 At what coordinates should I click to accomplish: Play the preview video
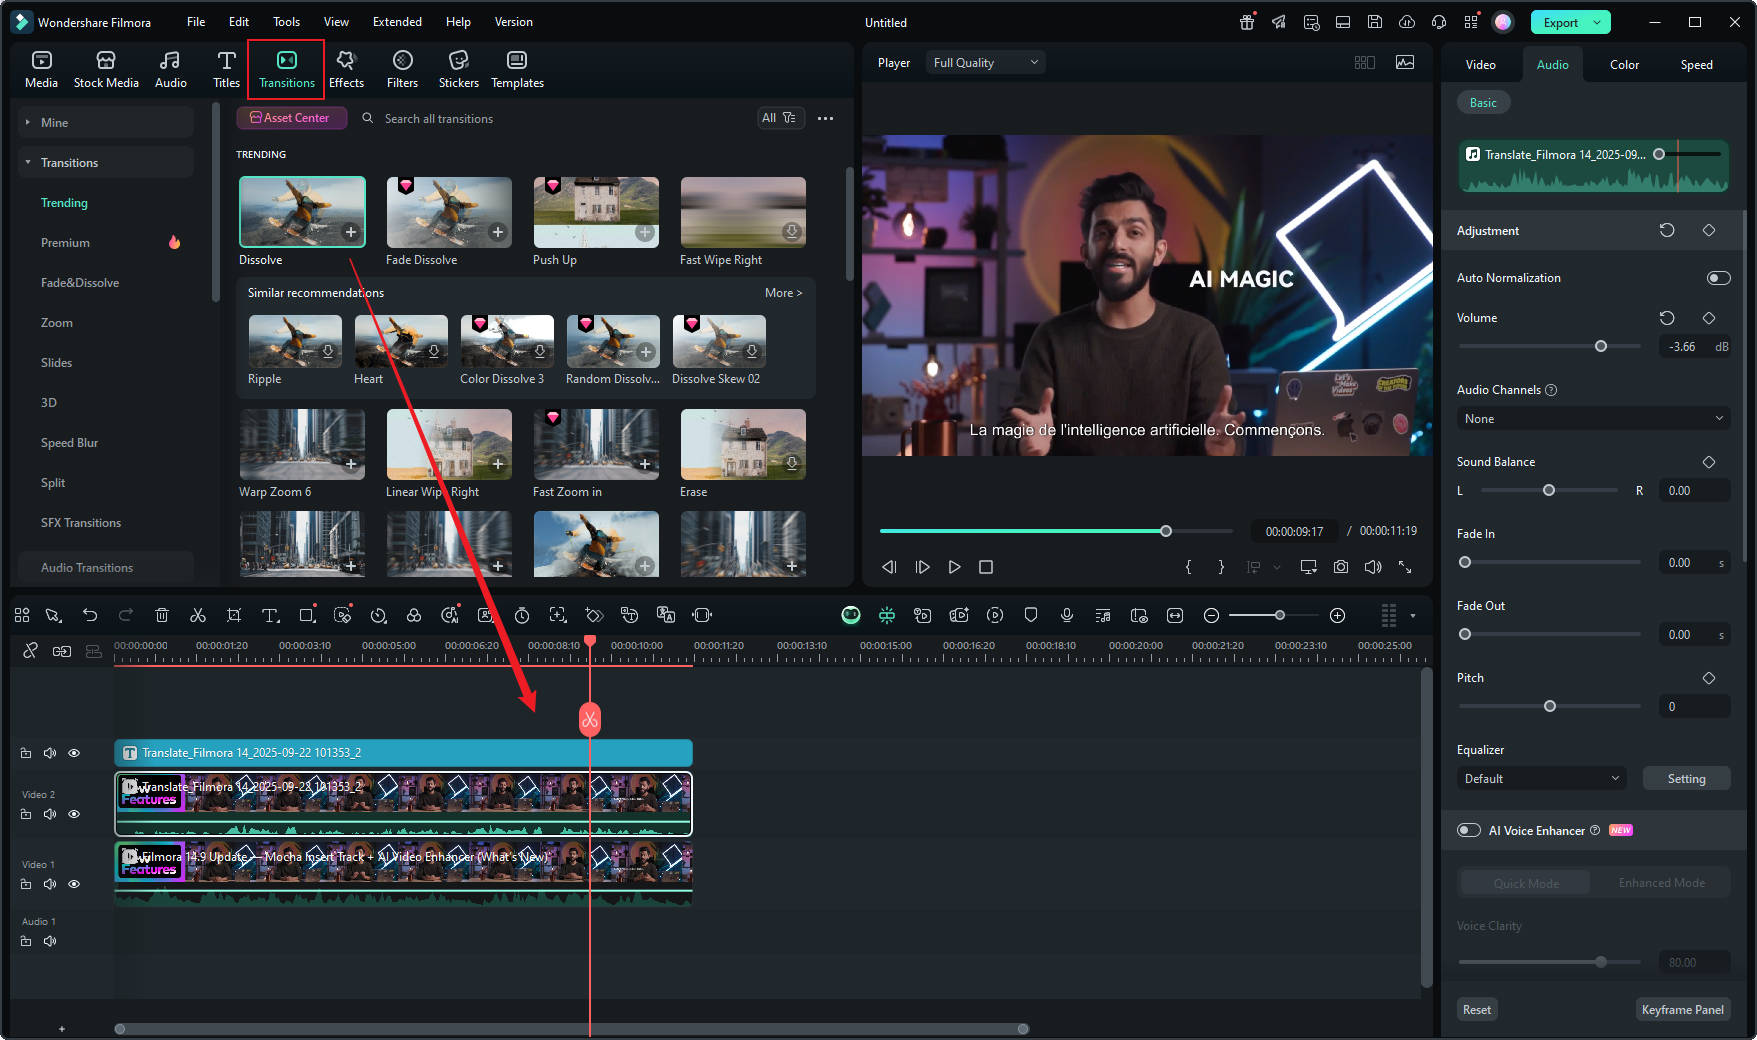point(954,567)
